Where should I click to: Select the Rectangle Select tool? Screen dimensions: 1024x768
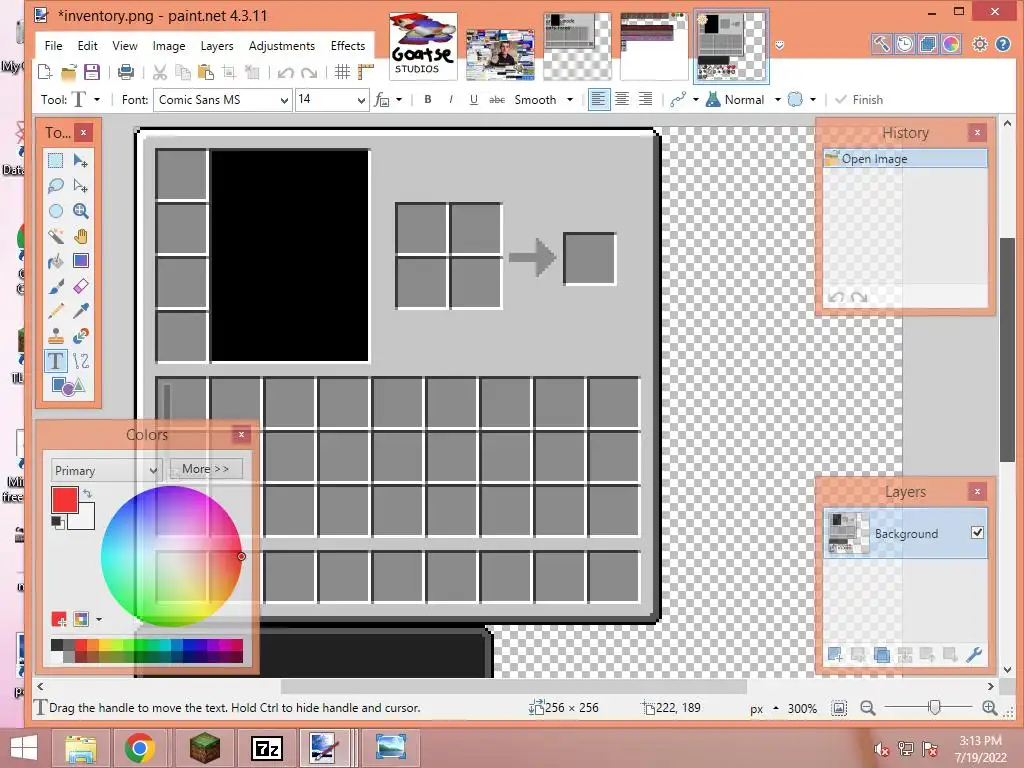tap(56, 161)
